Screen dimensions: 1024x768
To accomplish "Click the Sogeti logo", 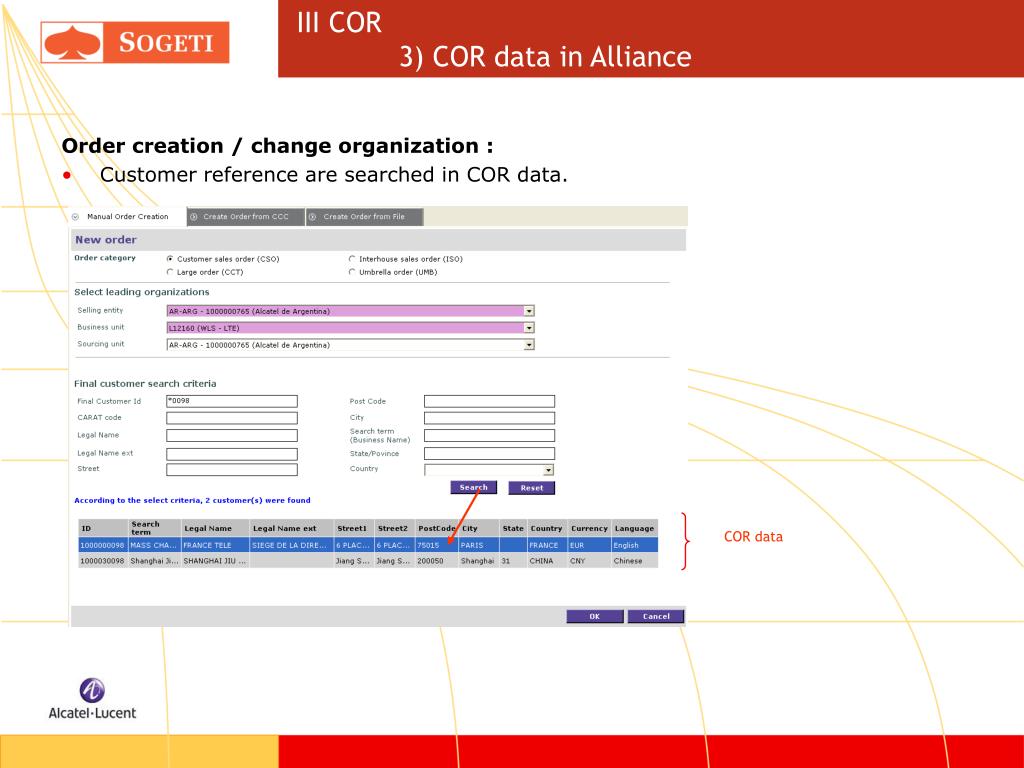I will tap(135, 42).
